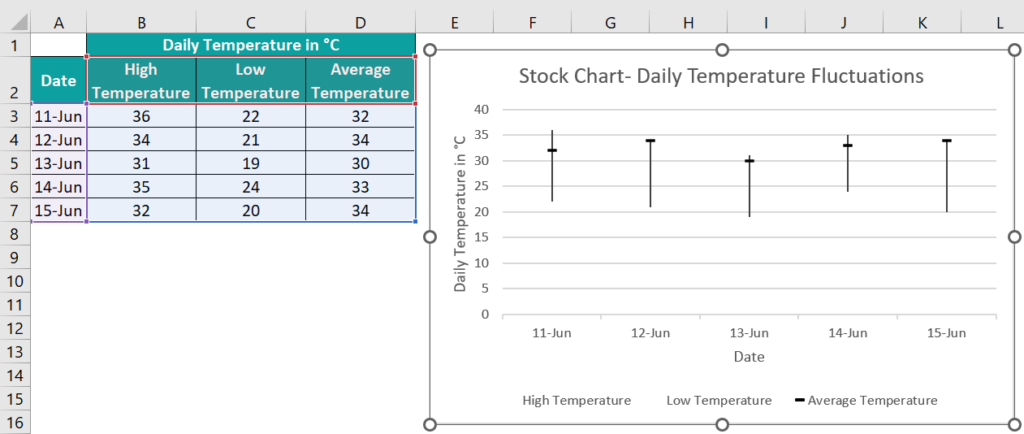The width and height of the screenshot is (1024, 434).
Task: Click cell with high temperature 36
Action: 141,116
